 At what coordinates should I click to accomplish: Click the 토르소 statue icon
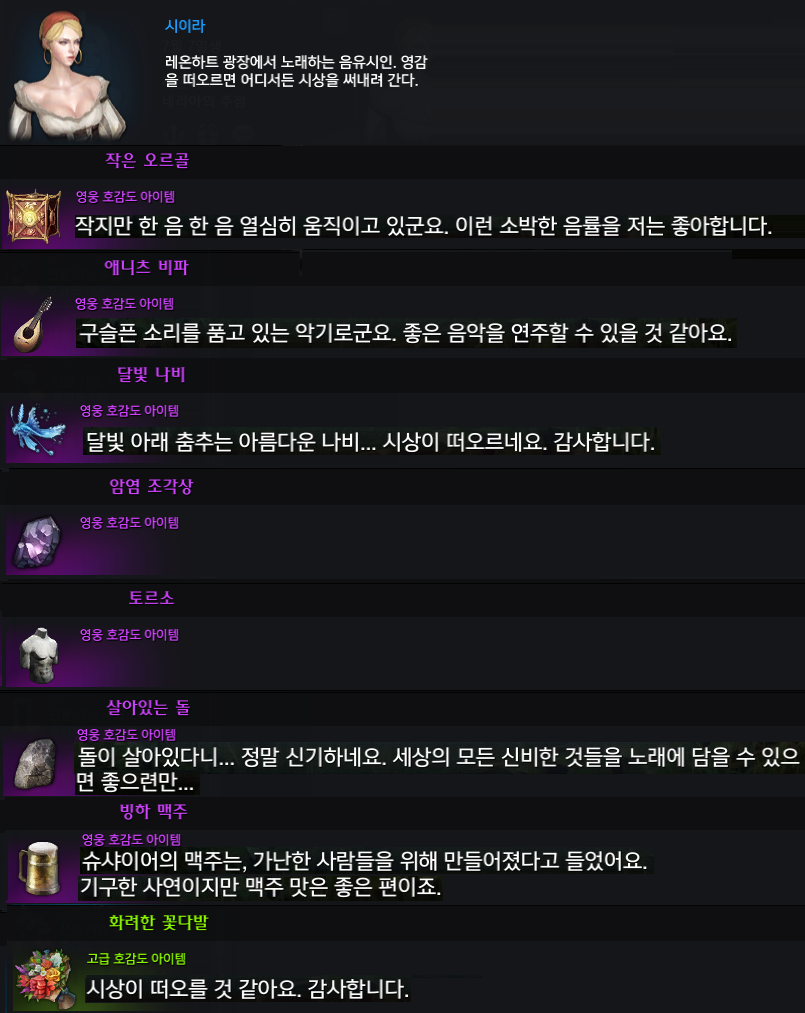click(39, 655)
